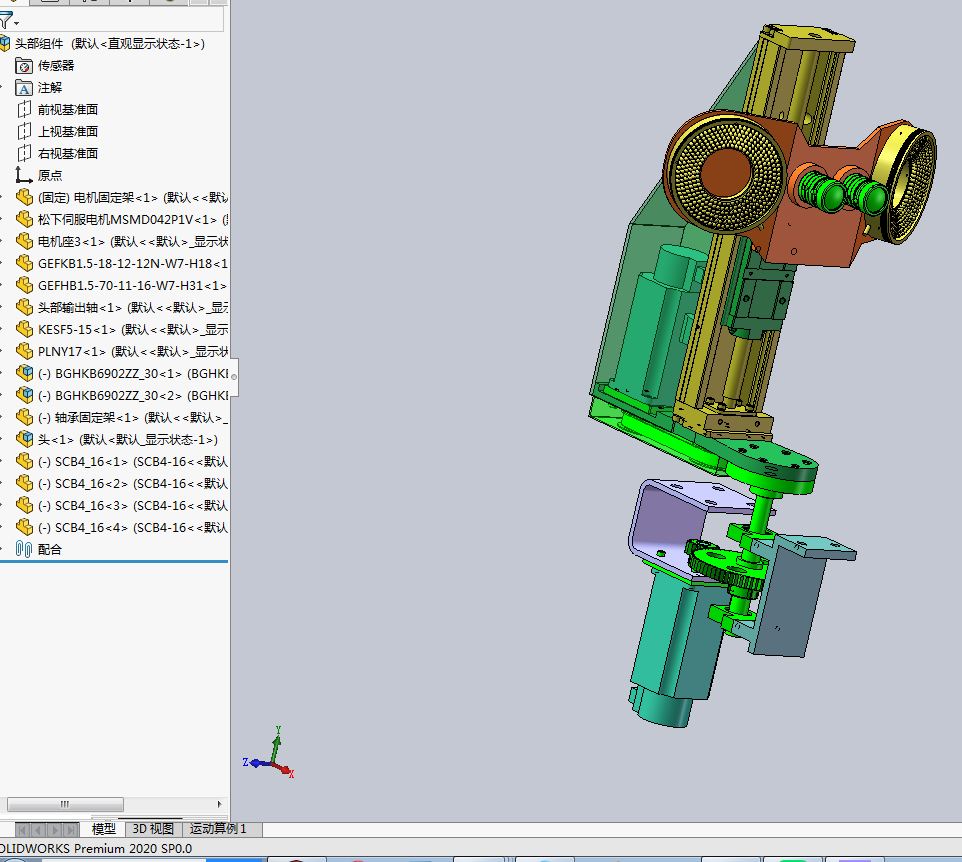Click the first-tab navigation arrow
Viewport: 962px width, 862px height.
click(22, 830)
